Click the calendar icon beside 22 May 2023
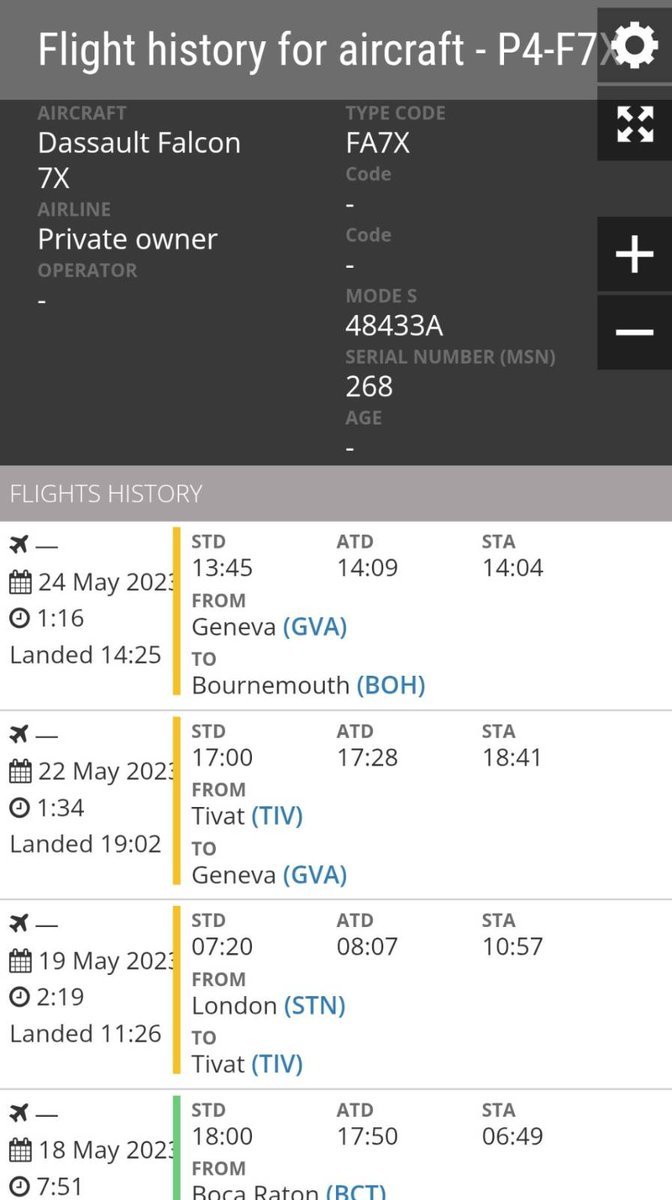The height and width of the screenshot is (1200, 672). (x=20, y=772)
